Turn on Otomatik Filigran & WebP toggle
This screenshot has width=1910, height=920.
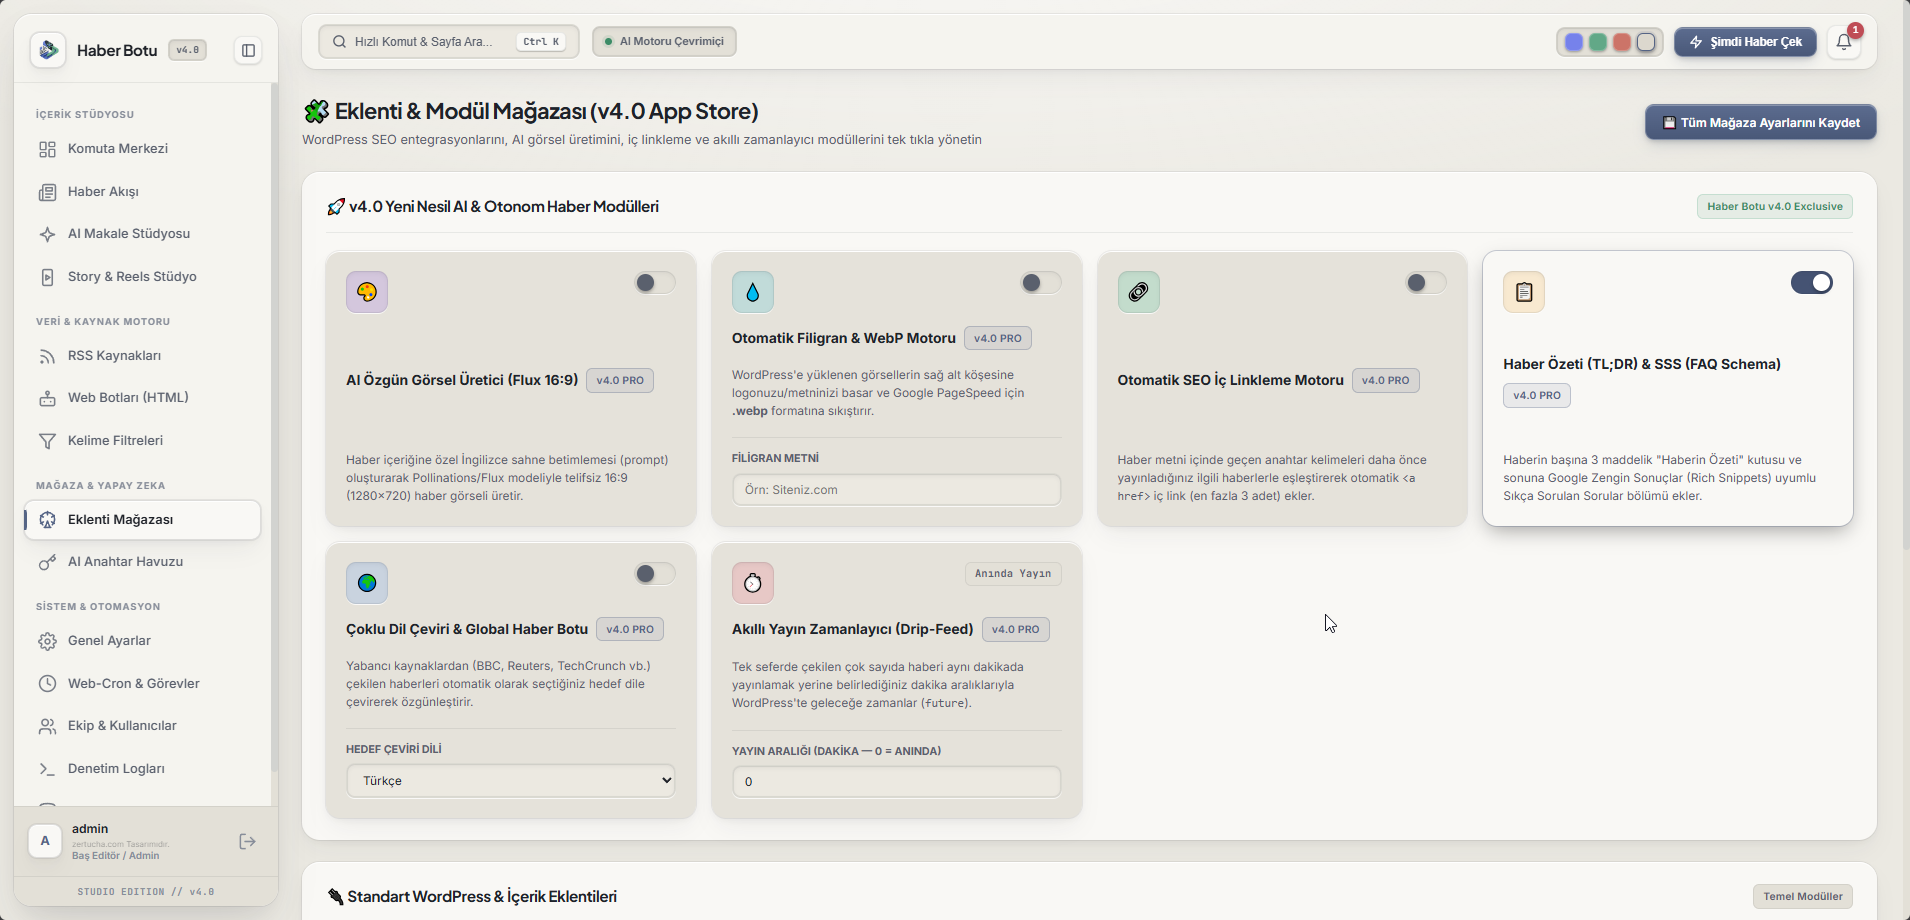click(x=1041, y=283)
